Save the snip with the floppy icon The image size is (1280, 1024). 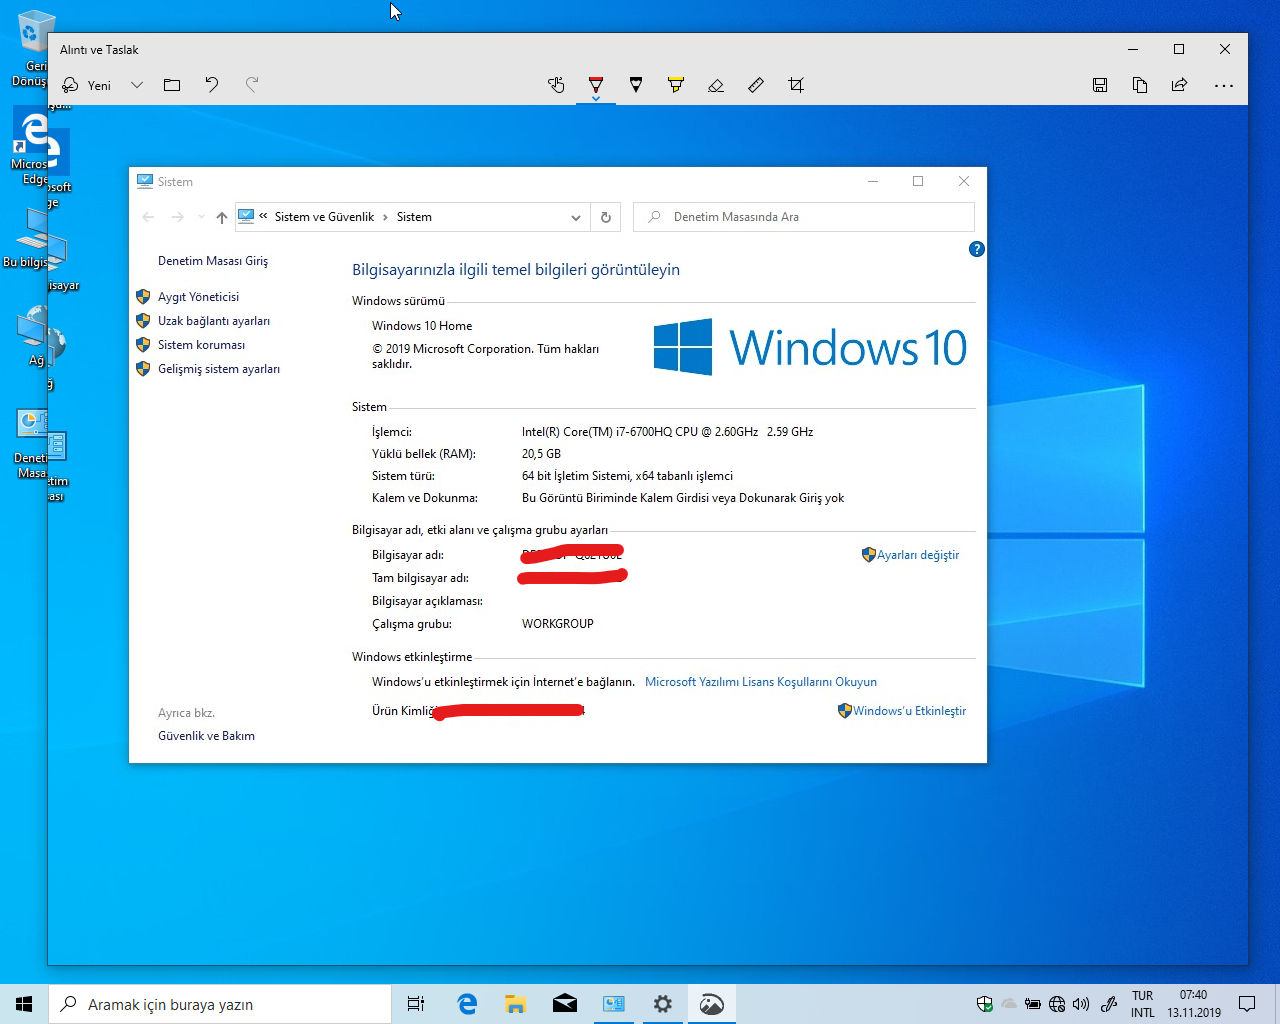[1100, 85]
